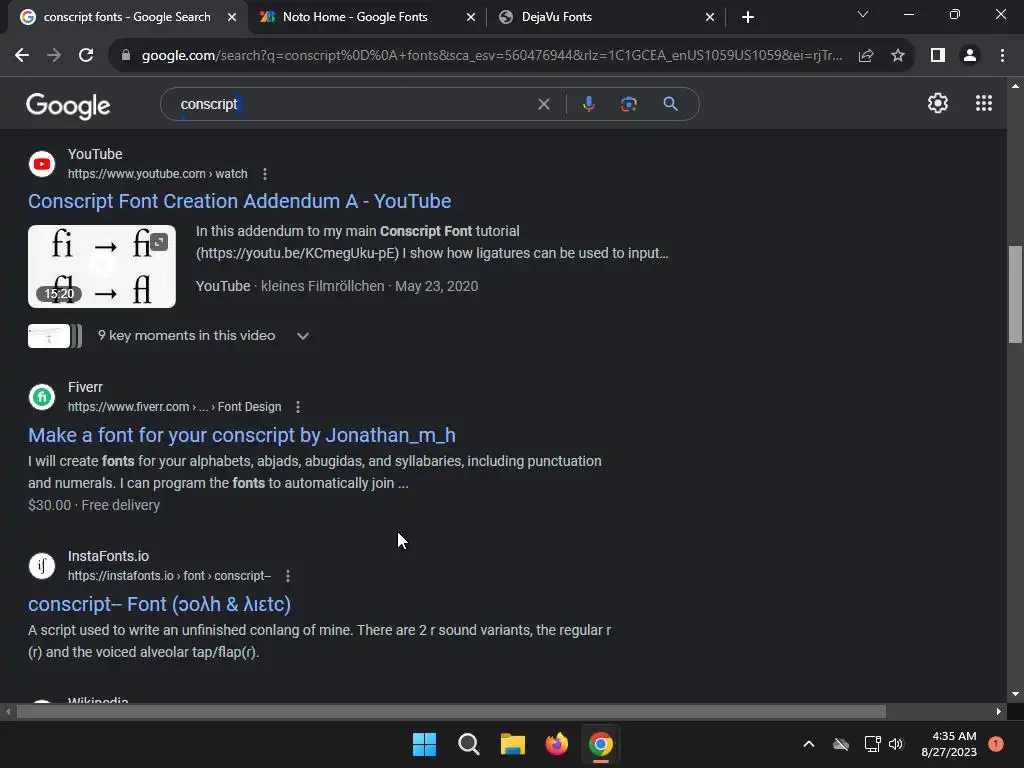Open Google search settings gear
Screen dimensions: 1024x768
click(938, 103)
